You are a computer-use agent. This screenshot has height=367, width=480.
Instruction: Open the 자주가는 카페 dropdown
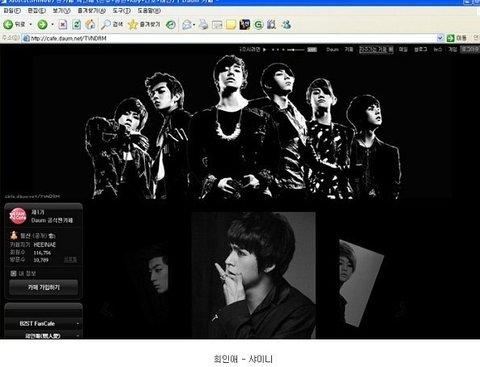(x=376, y=49)
